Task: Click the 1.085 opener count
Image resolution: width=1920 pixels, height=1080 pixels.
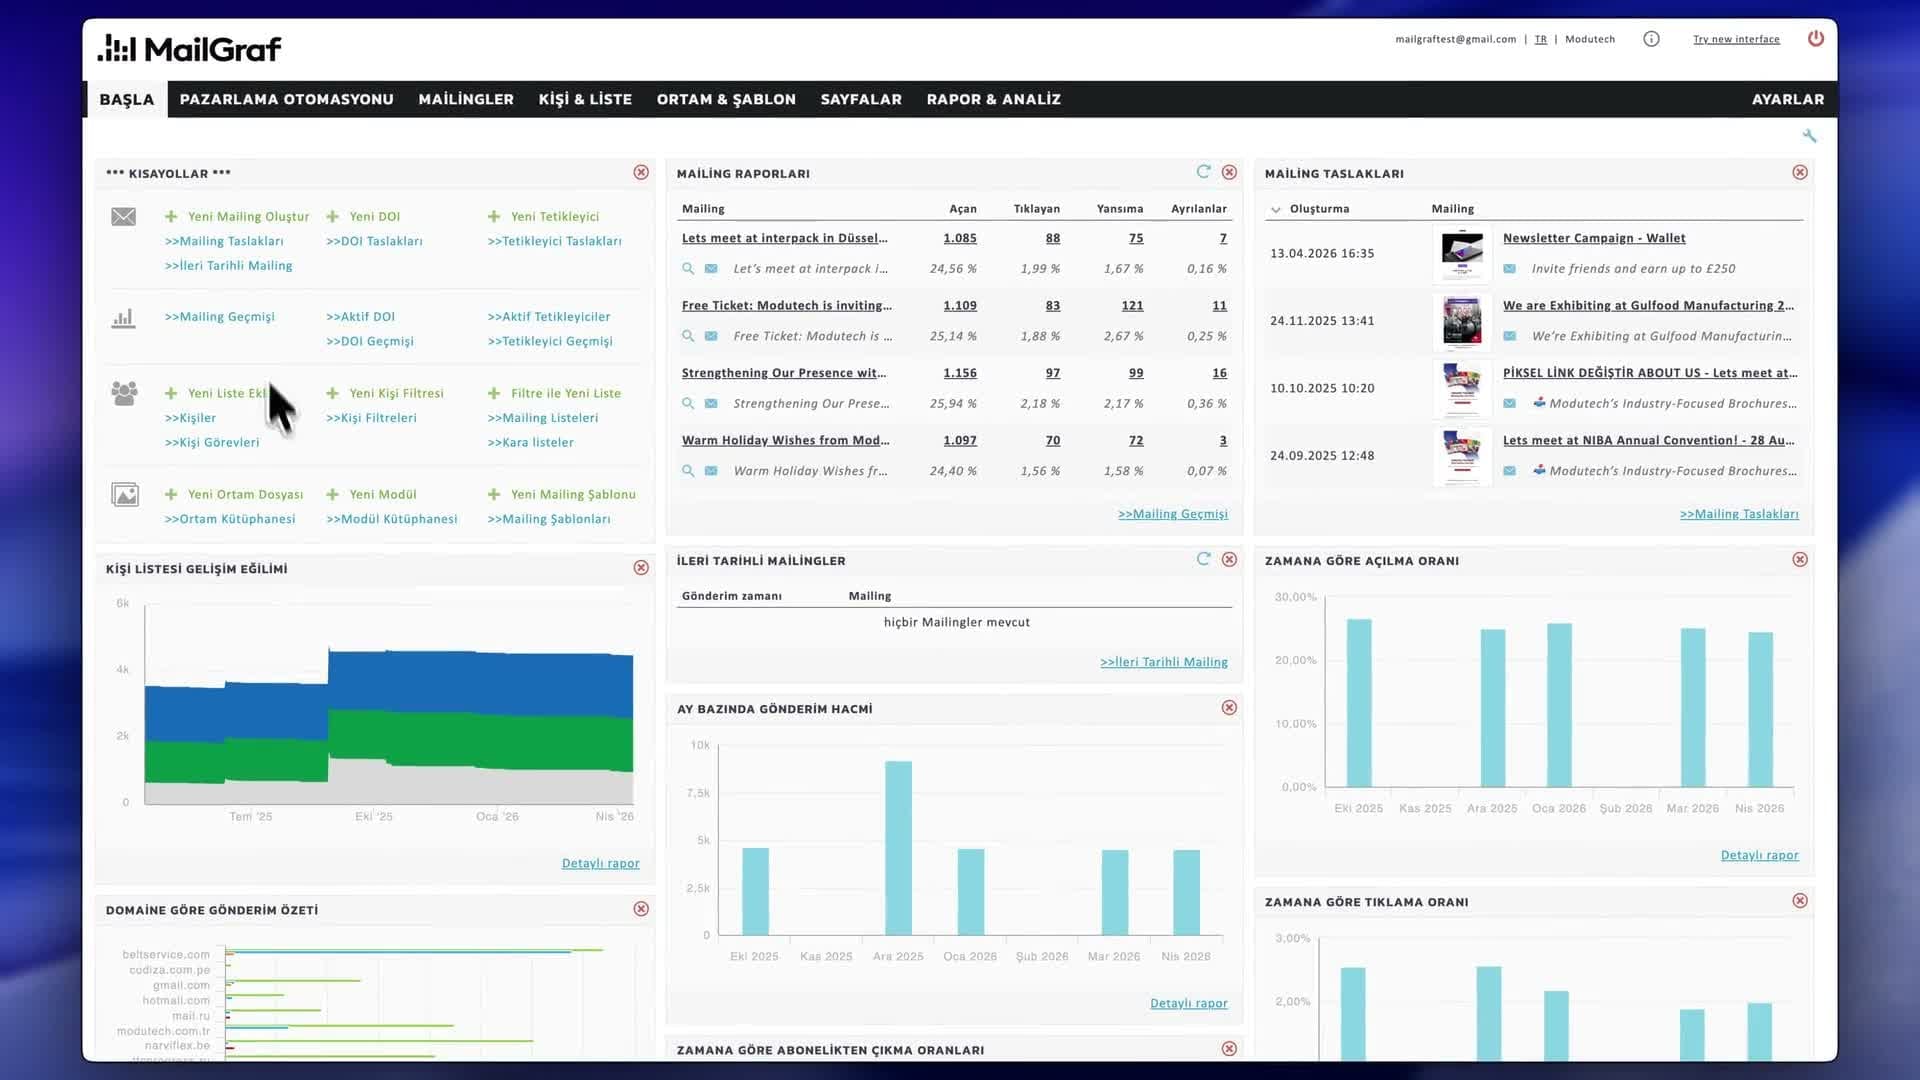Action: 960,238
